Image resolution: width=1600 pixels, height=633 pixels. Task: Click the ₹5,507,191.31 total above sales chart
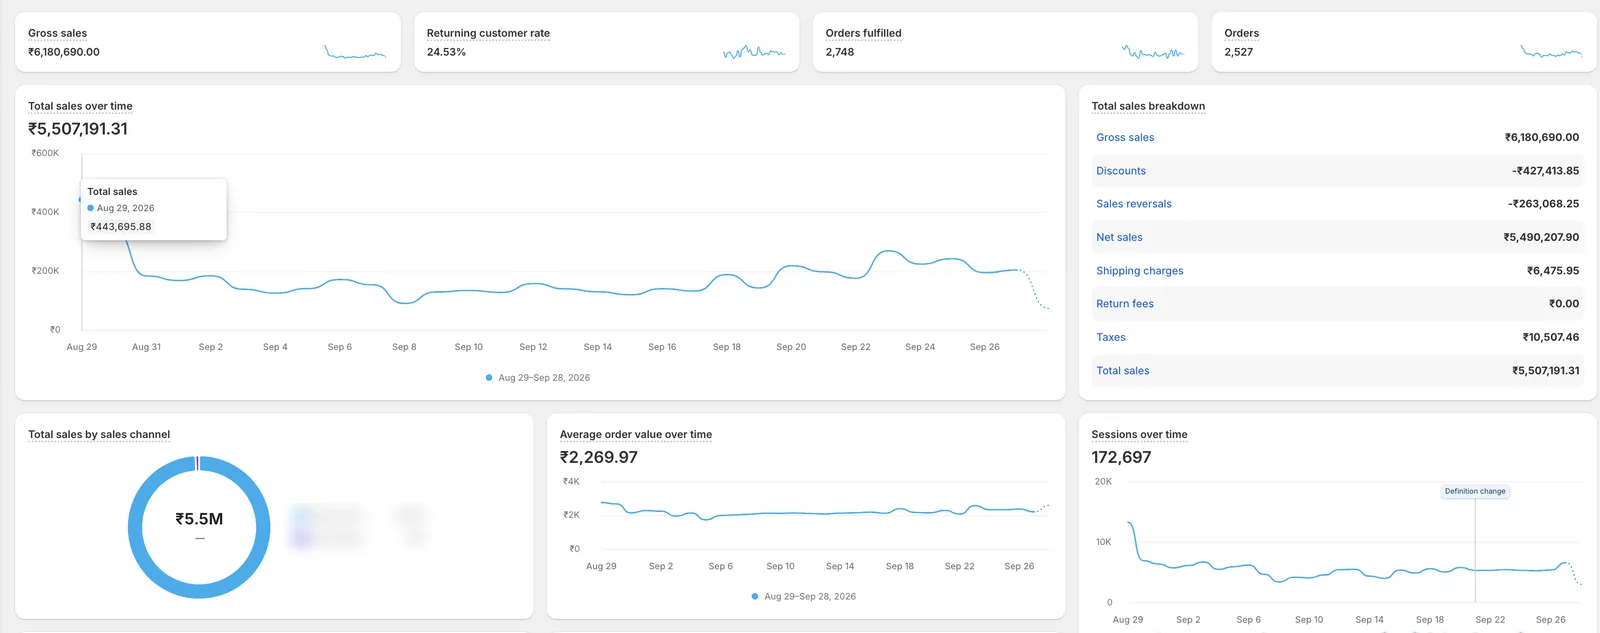78,129
